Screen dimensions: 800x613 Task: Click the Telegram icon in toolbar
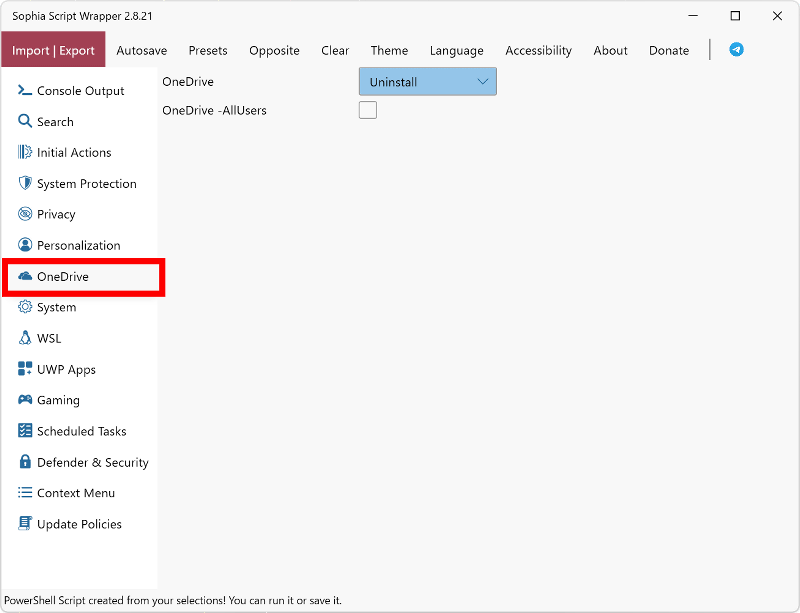(736, 49)
